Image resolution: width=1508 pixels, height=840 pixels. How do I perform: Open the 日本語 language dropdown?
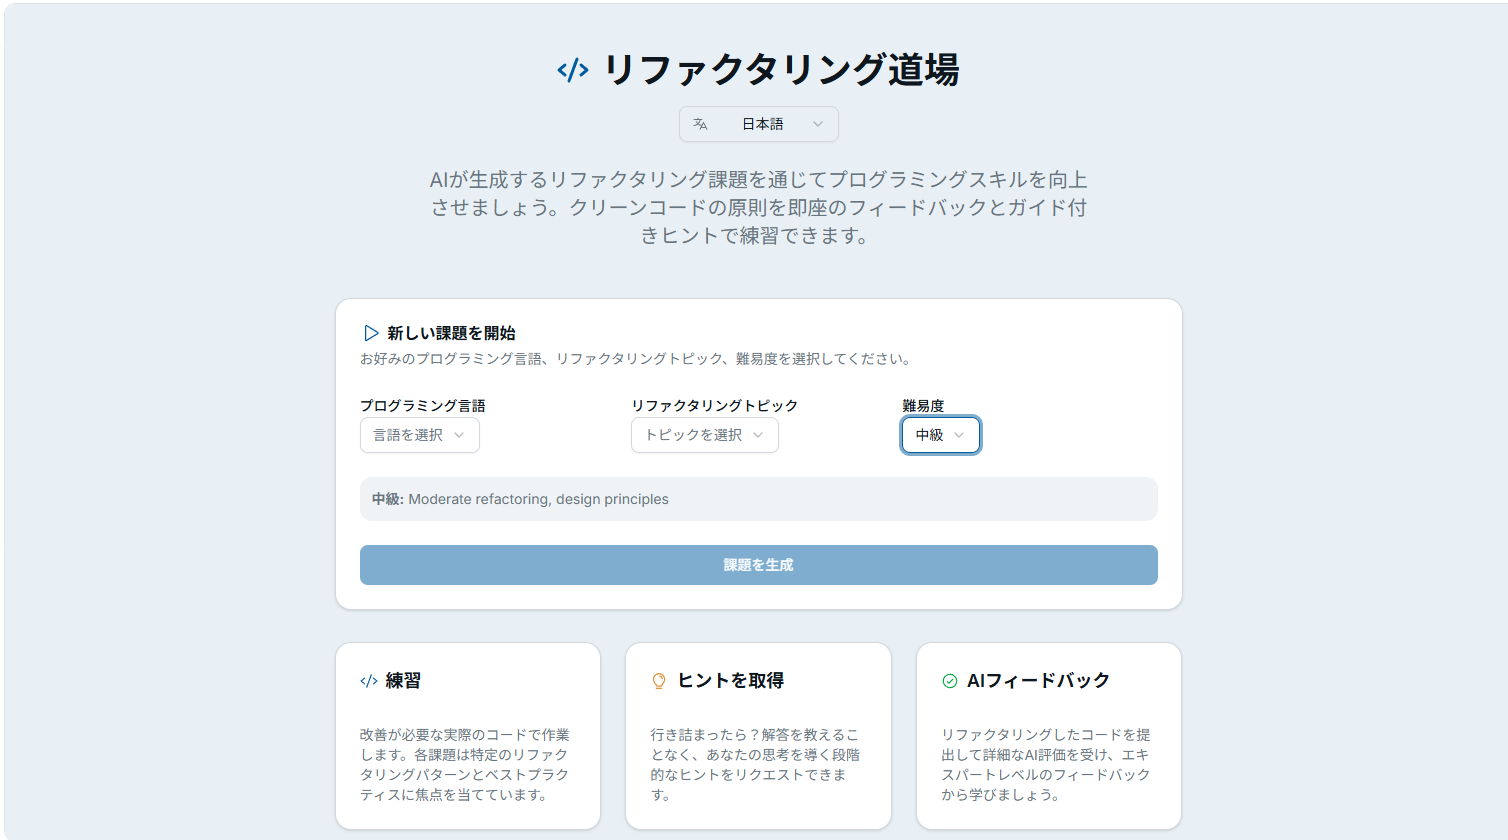point(759,124)
